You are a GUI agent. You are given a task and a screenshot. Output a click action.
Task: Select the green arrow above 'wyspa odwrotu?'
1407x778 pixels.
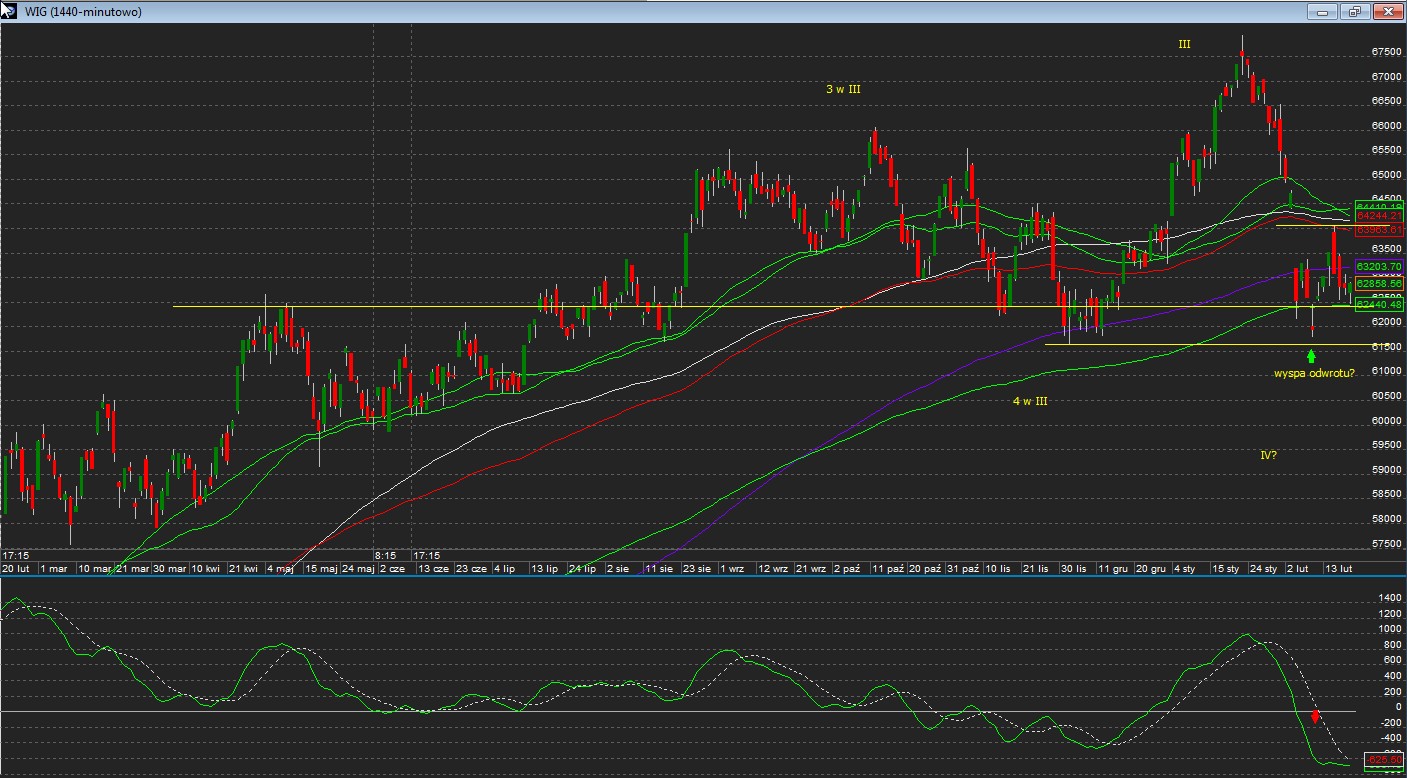(1311, 355)
